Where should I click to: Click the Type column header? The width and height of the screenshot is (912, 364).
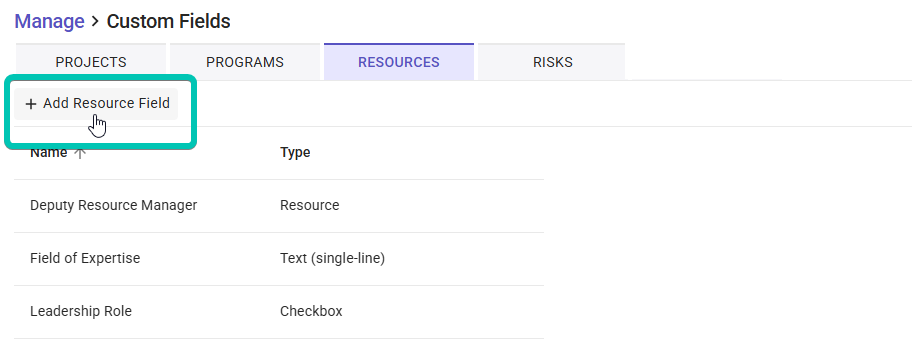295,152
